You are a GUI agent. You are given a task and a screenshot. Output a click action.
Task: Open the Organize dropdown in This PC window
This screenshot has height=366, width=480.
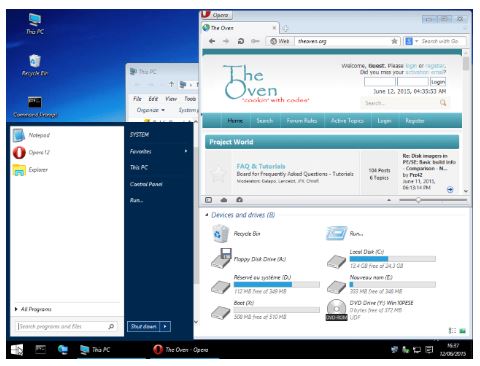coord(151,110)
